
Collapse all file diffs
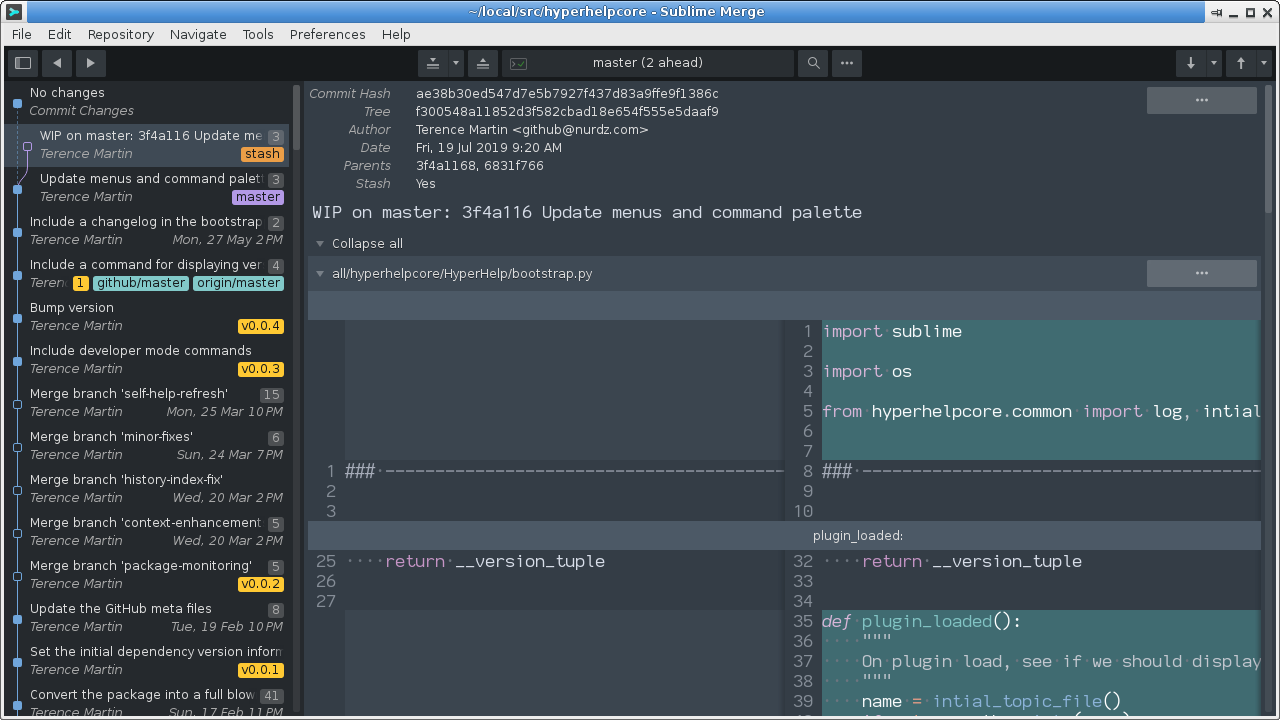tap(321, 243)
